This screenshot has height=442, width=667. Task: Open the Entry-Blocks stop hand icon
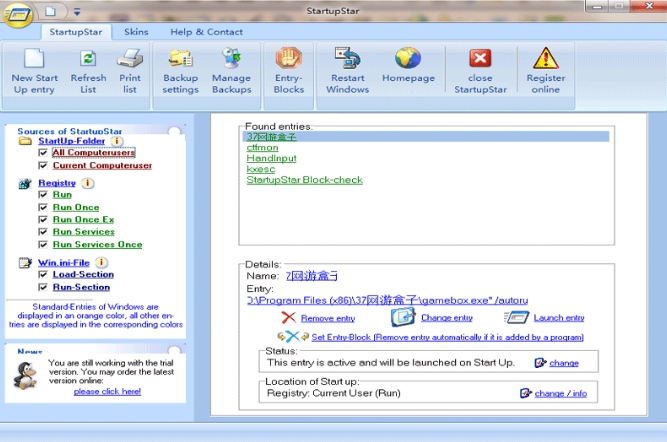288,58
